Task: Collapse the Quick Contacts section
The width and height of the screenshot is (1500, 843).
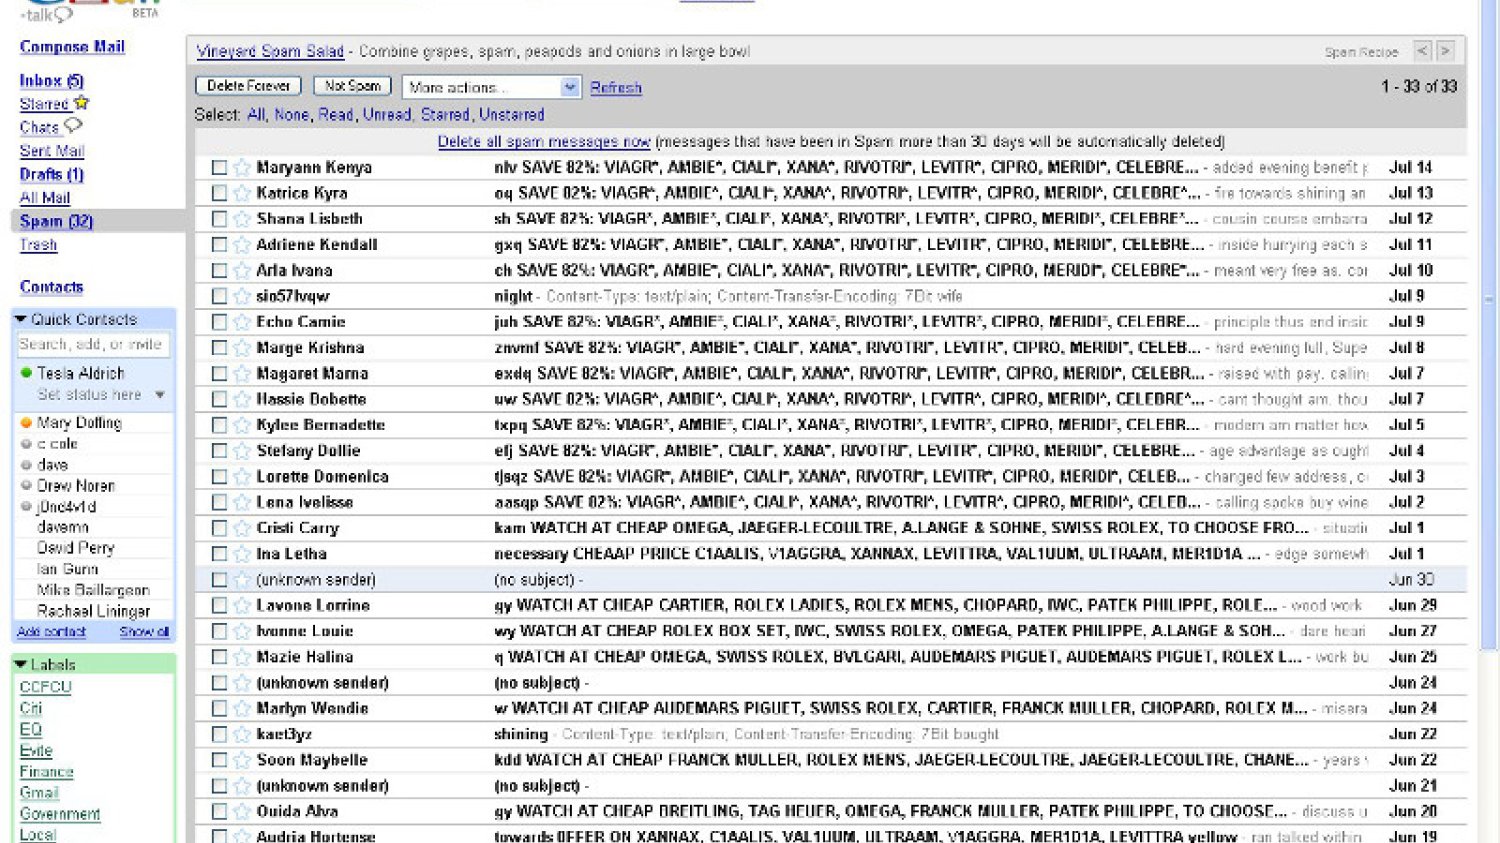Action: [x=20, y=319]
